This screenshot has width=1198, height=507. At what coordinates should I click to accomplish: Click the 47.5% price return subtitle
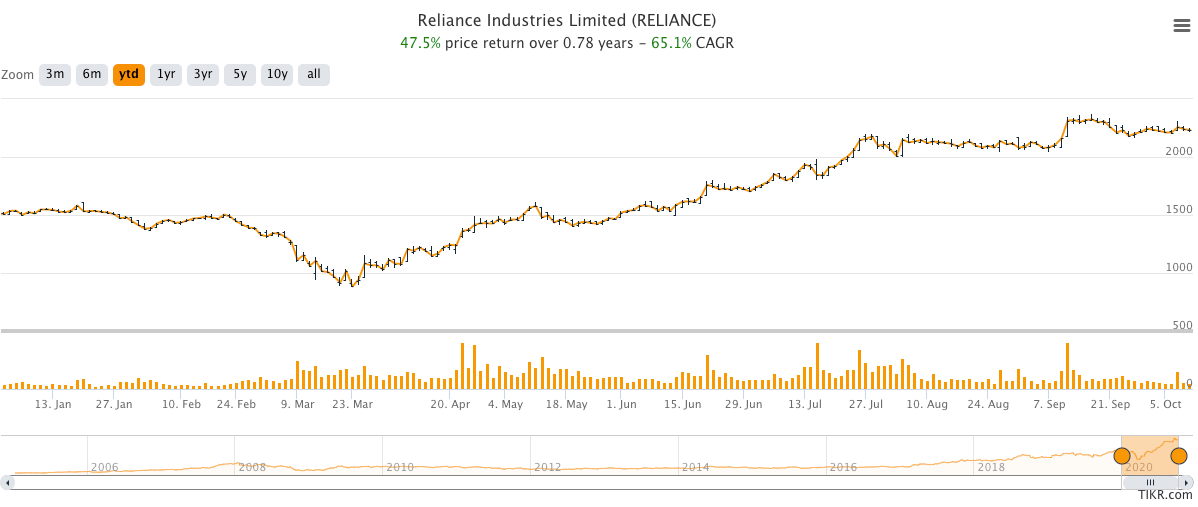[x=567, y=43]
